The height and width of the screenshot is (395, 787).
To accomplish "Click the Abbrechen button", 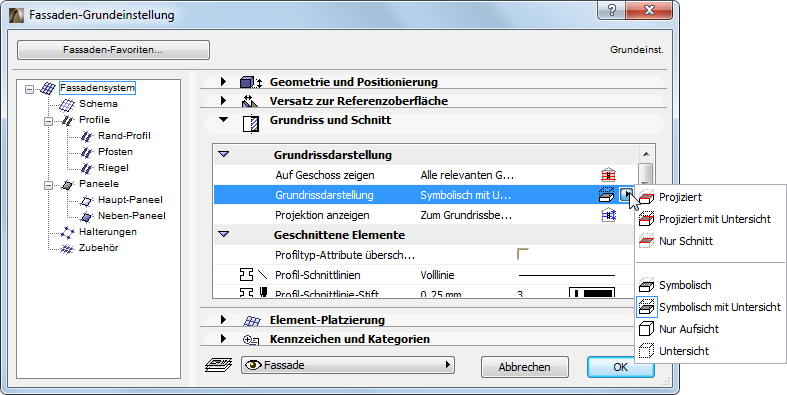I will click(x=524, y=367).
